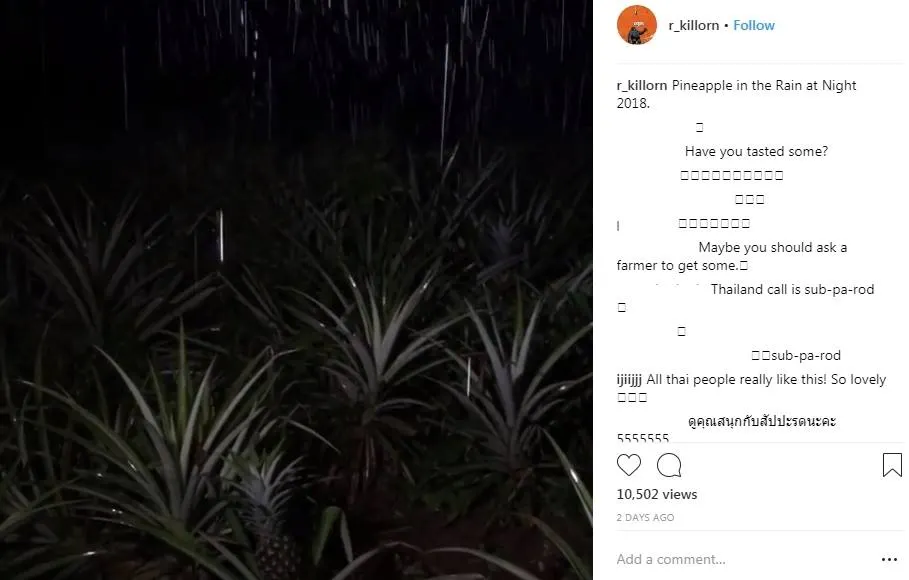Select the 'Pineapple in the Rain at Night' caption
This screenshot has width=909, height=580.
[x=736, y=94]
